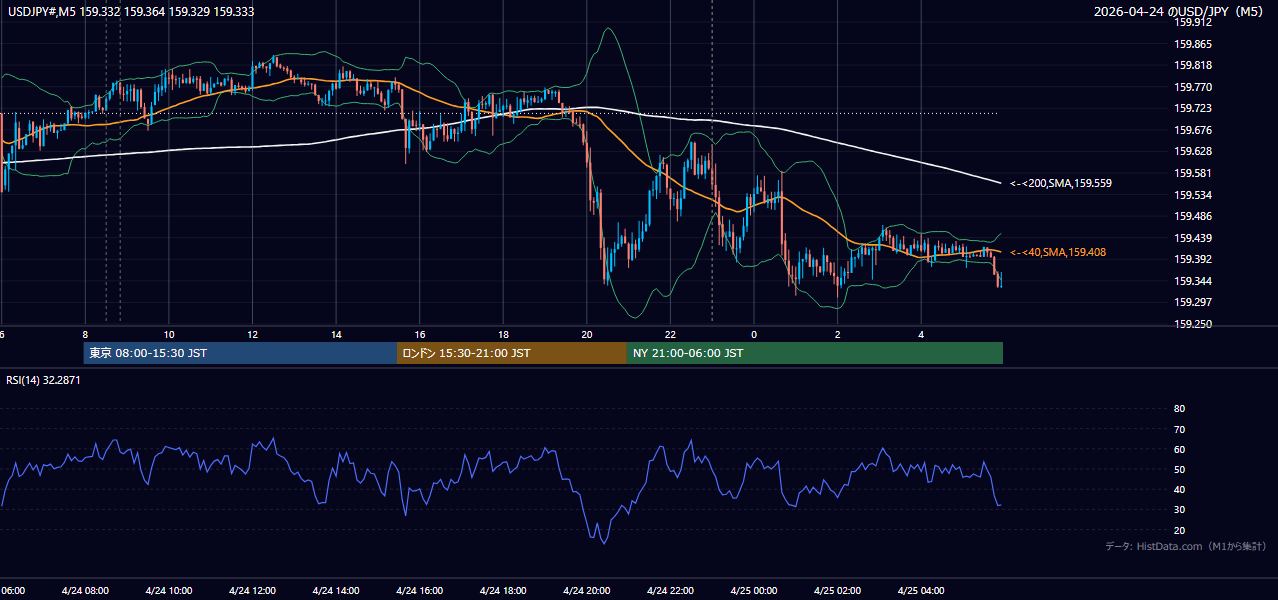The image size is (1278, 600).
Task: Click the bottom time label 4/24 14:00
Action: pyautogui.click(x=335, y=591)
